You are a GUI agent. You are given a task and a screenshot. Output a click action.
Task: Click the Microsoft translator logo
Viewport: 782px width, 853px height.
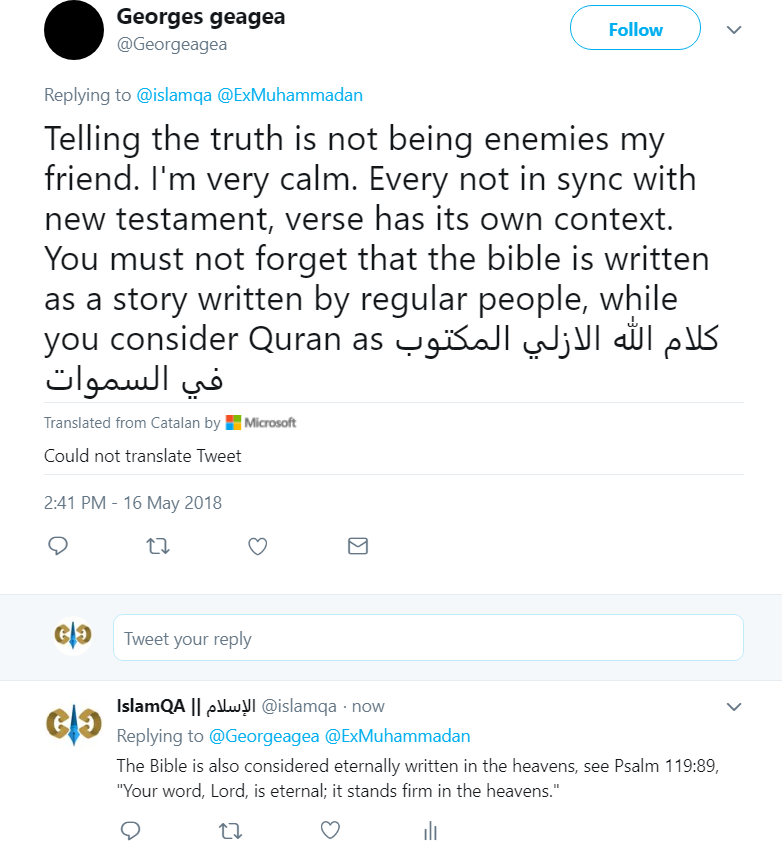click(261, 423)
